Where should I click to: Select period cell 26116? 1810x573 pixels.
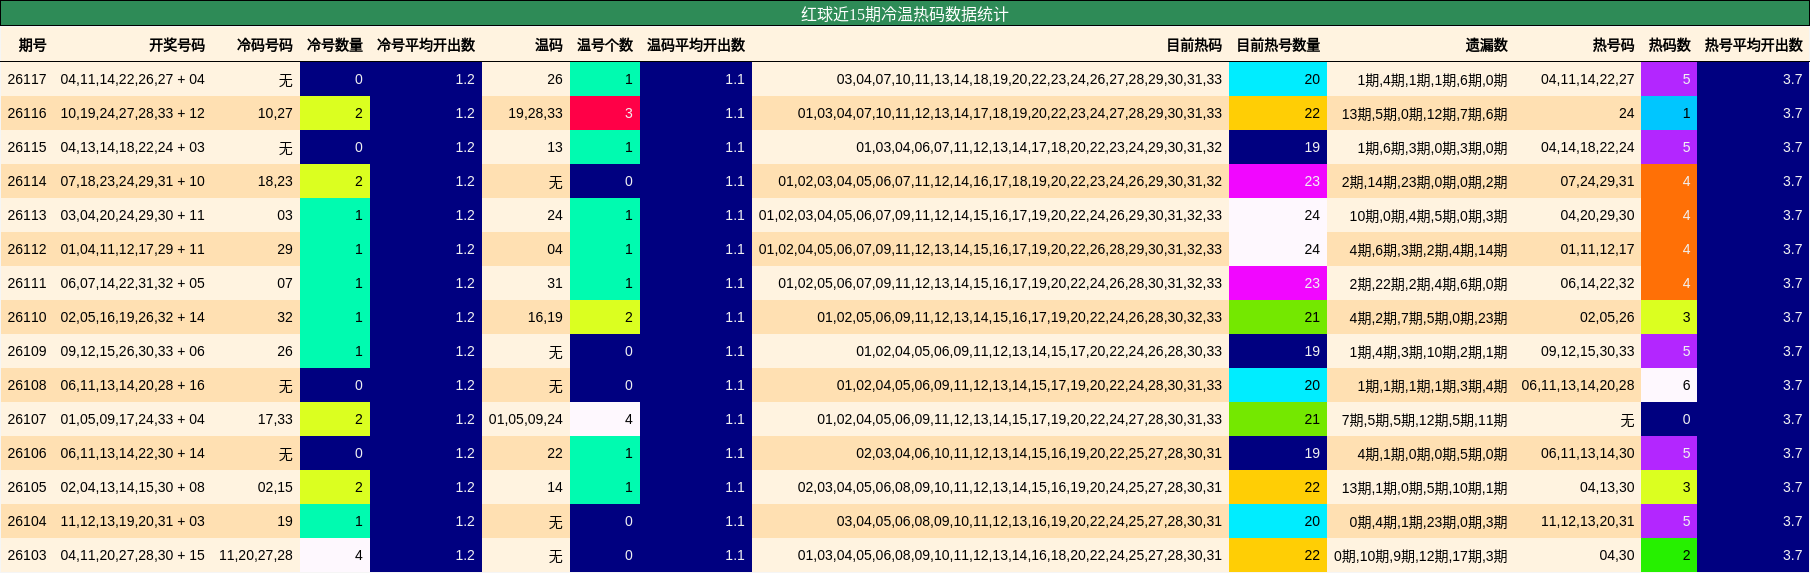tap(27, 113)
